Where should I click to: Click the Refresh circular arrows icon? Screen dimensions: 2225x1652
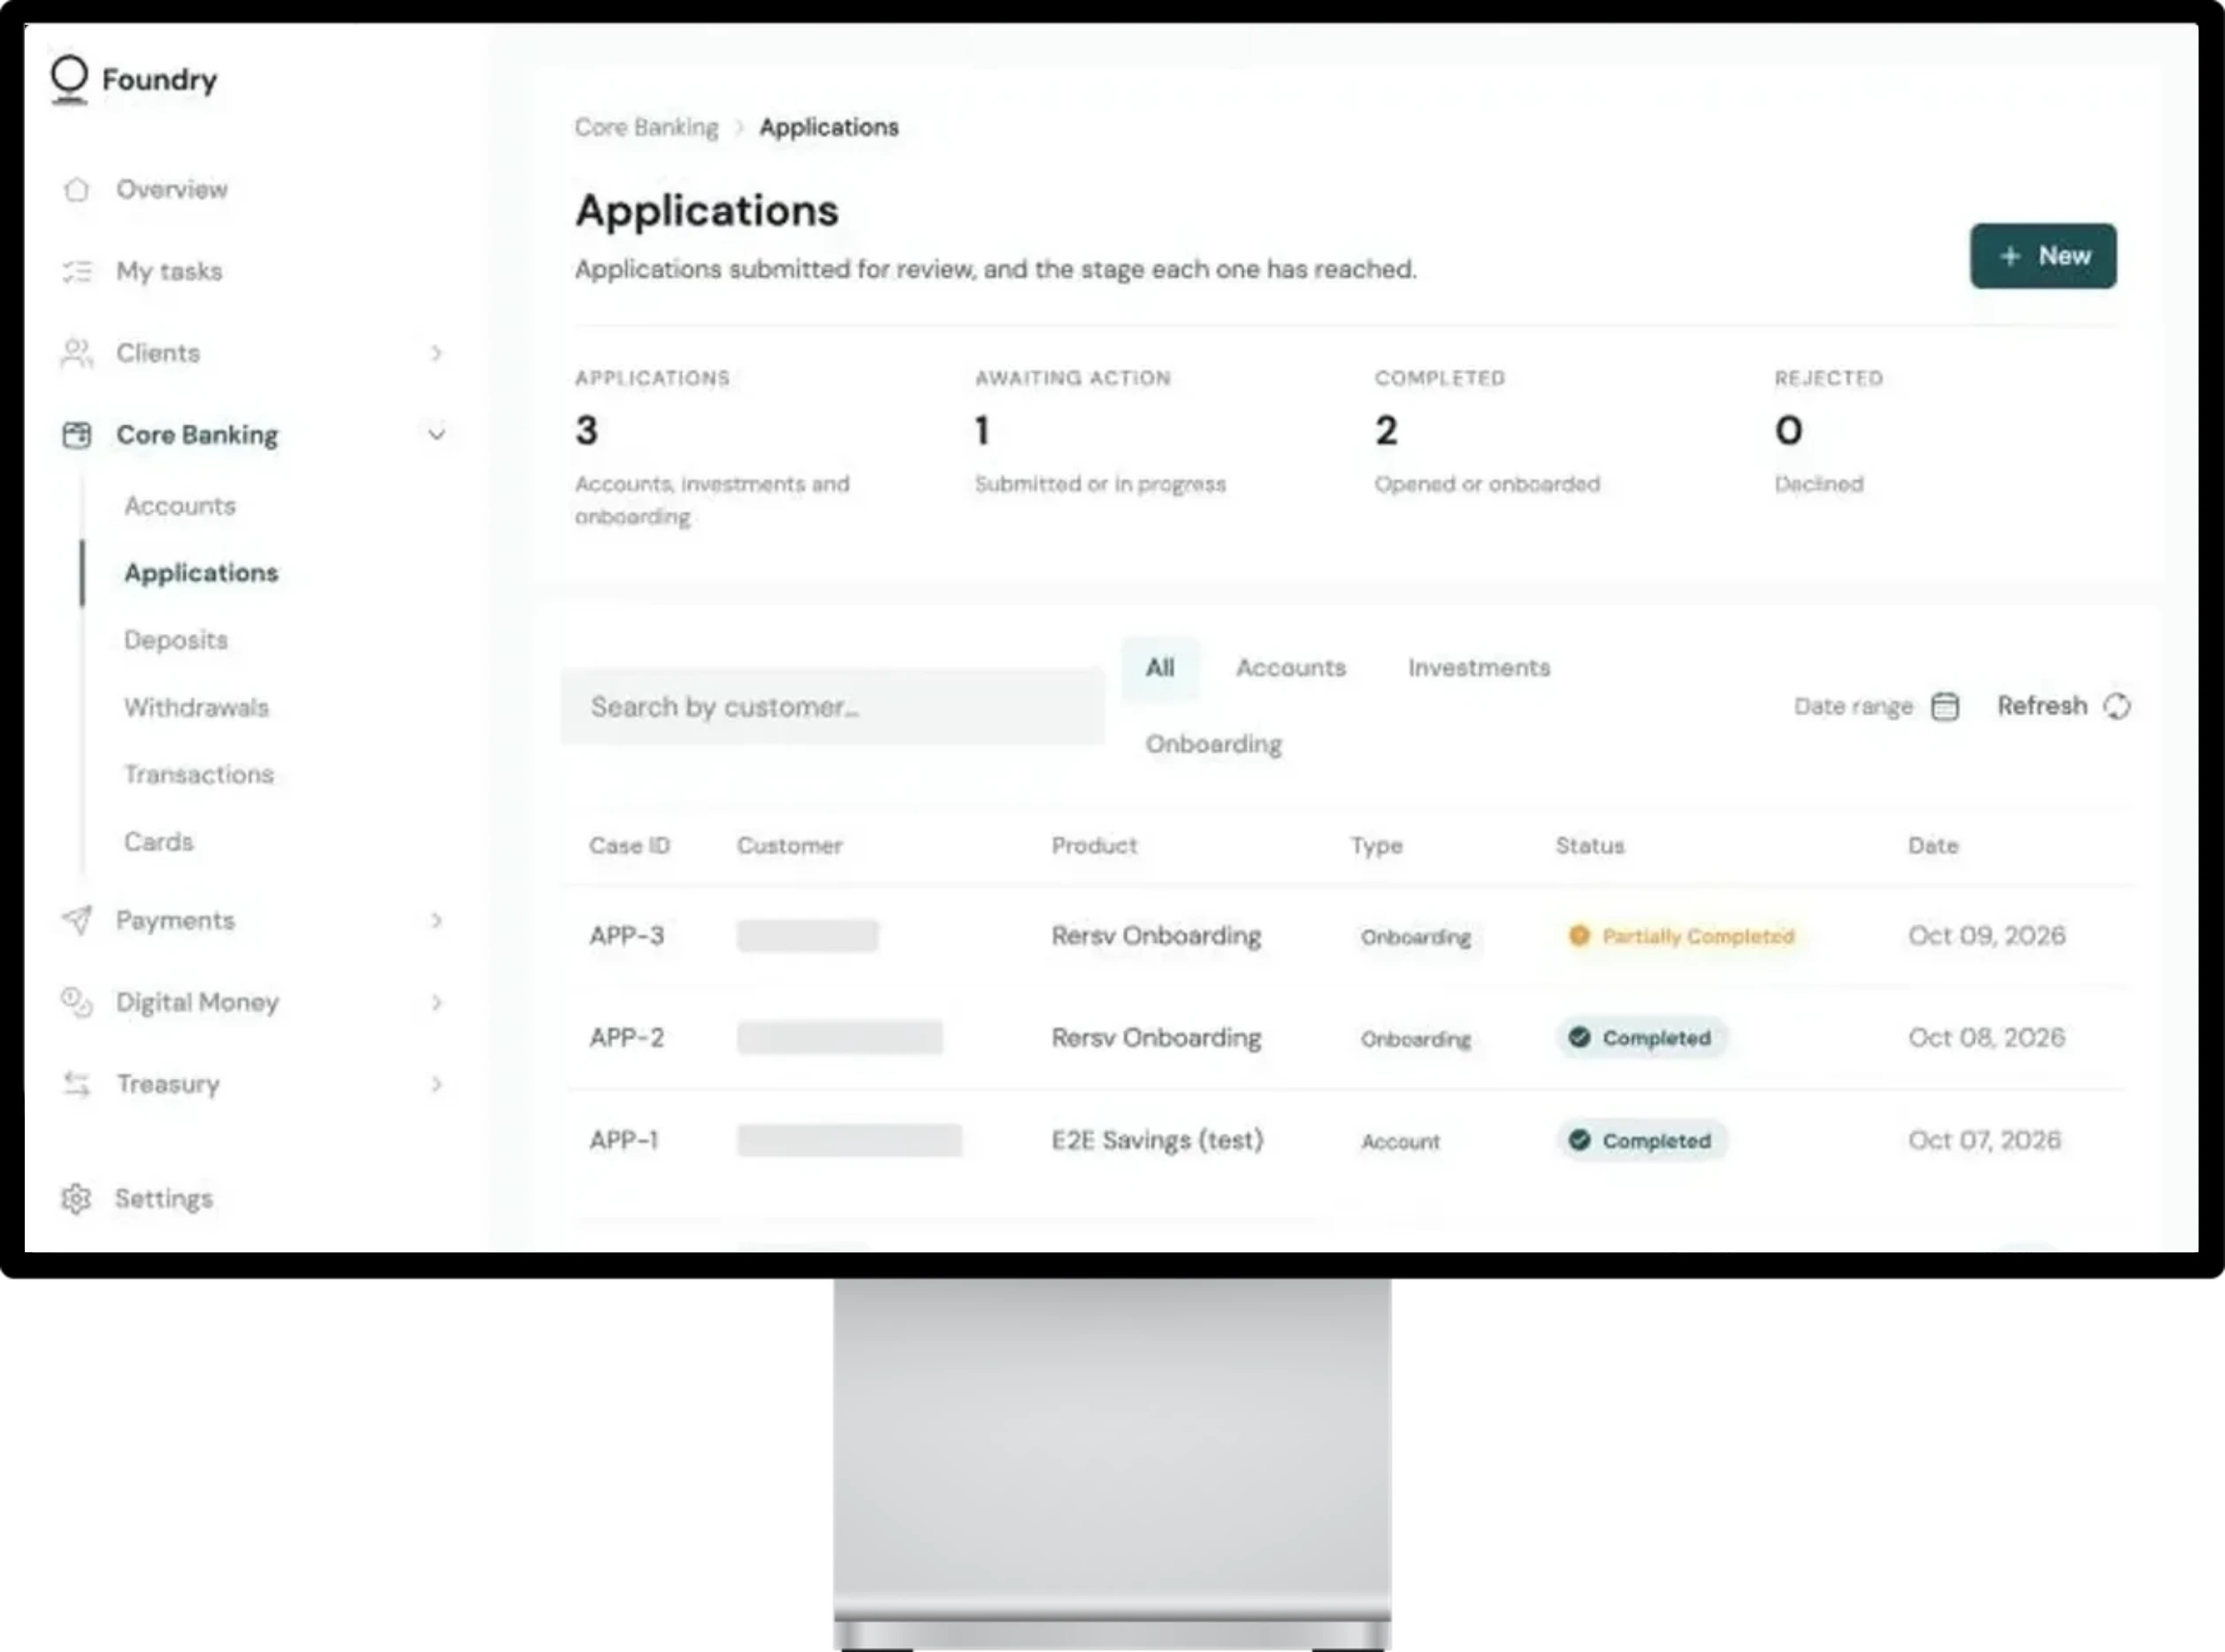click(x=2116, y=706)
